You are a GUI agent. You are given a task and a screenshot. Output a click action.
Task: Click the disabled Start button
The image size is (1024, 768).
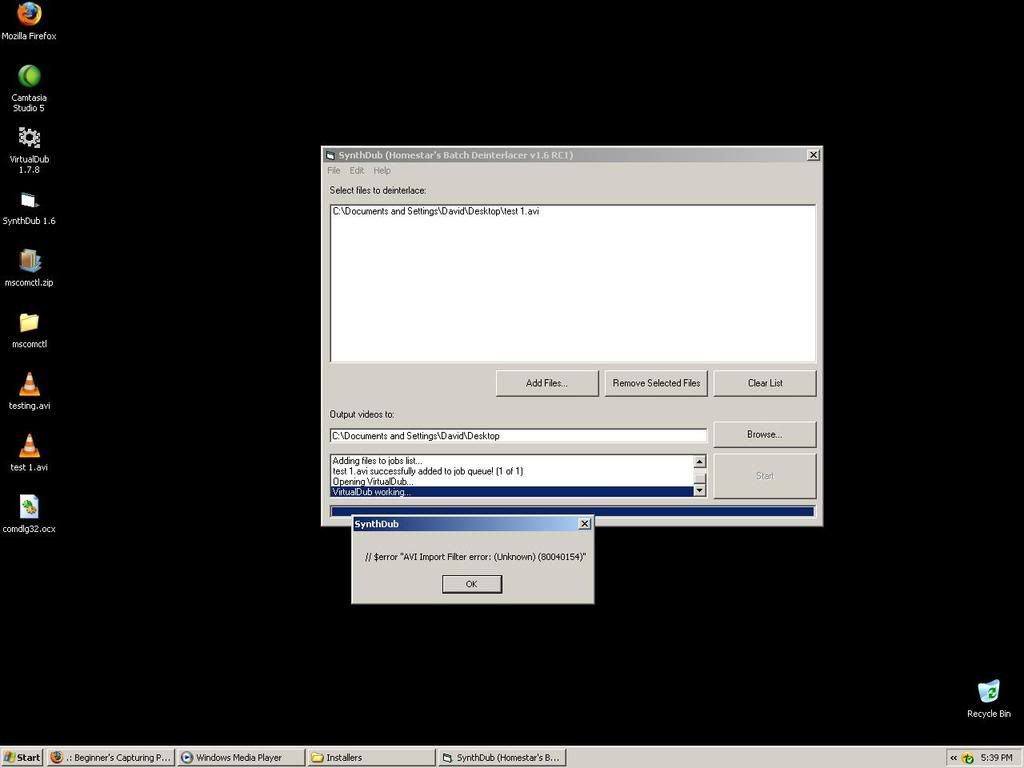point(765,476)
